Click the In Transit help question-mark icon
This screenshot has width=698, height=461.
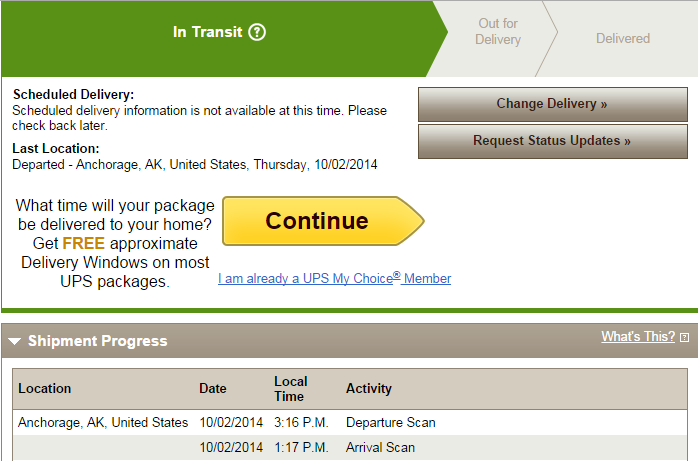pyautogui.click(x=257, y=32)
